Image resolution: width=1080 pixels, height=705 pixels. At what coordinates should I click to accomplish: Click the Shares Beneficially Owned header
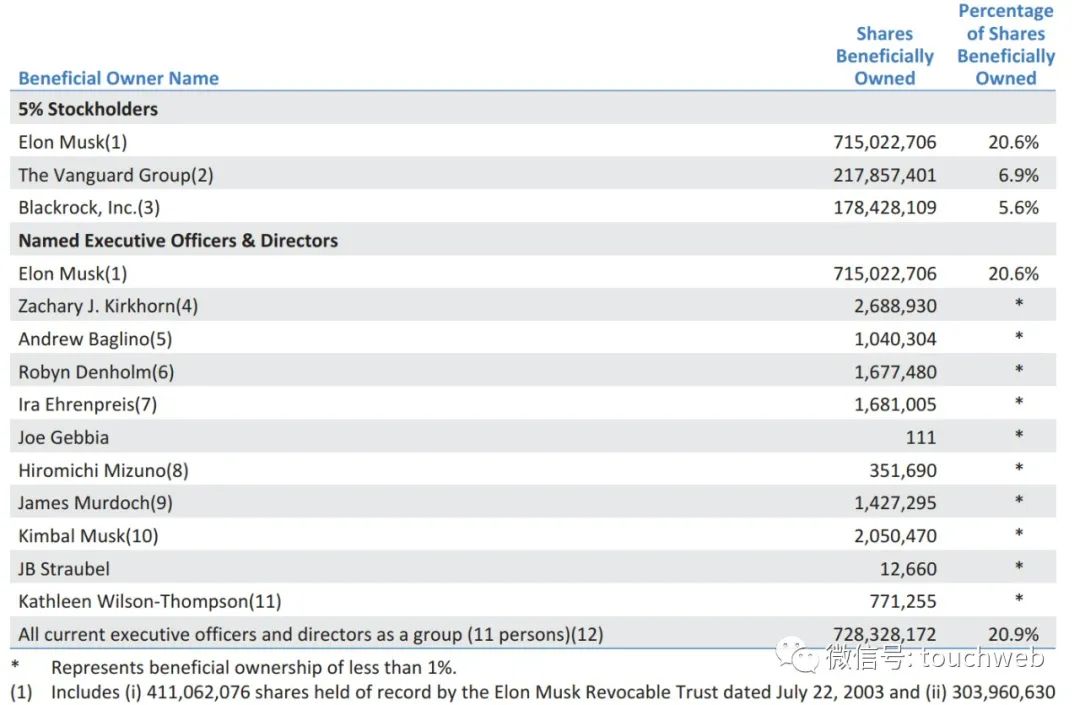click(884, 56)
